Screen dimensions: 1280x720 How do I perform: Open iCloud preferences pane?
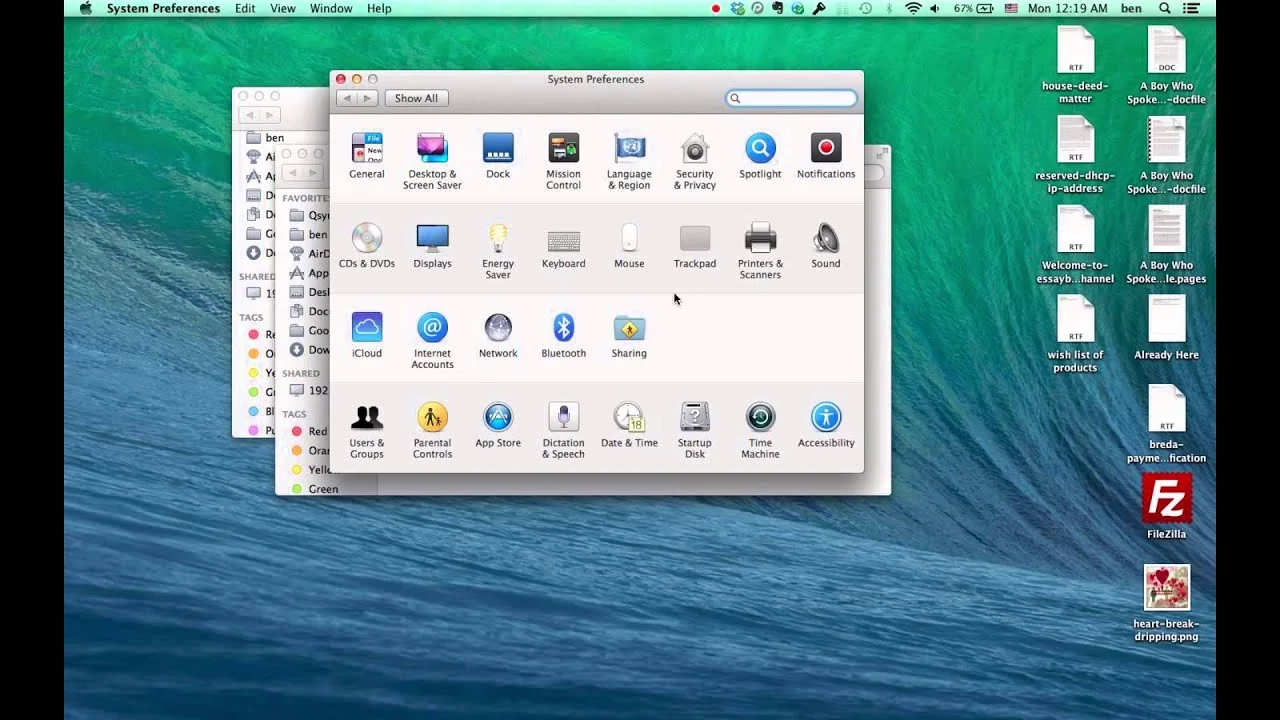(x=367, y=335)
